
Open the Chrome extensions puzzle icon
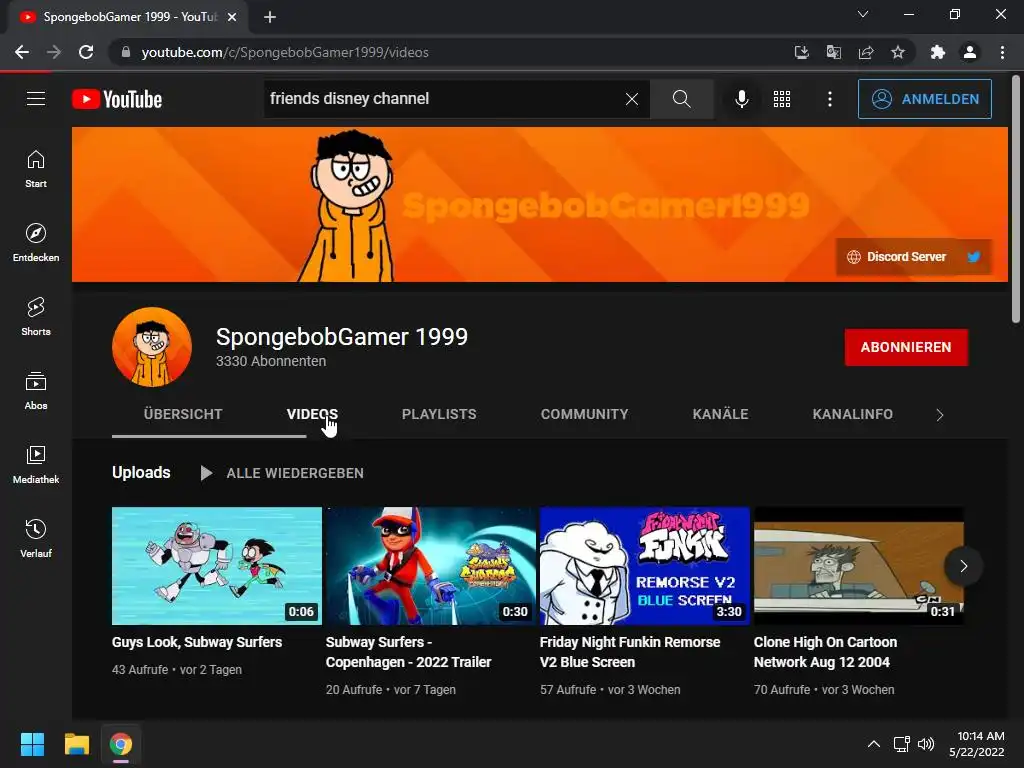(x=938, y=52)
